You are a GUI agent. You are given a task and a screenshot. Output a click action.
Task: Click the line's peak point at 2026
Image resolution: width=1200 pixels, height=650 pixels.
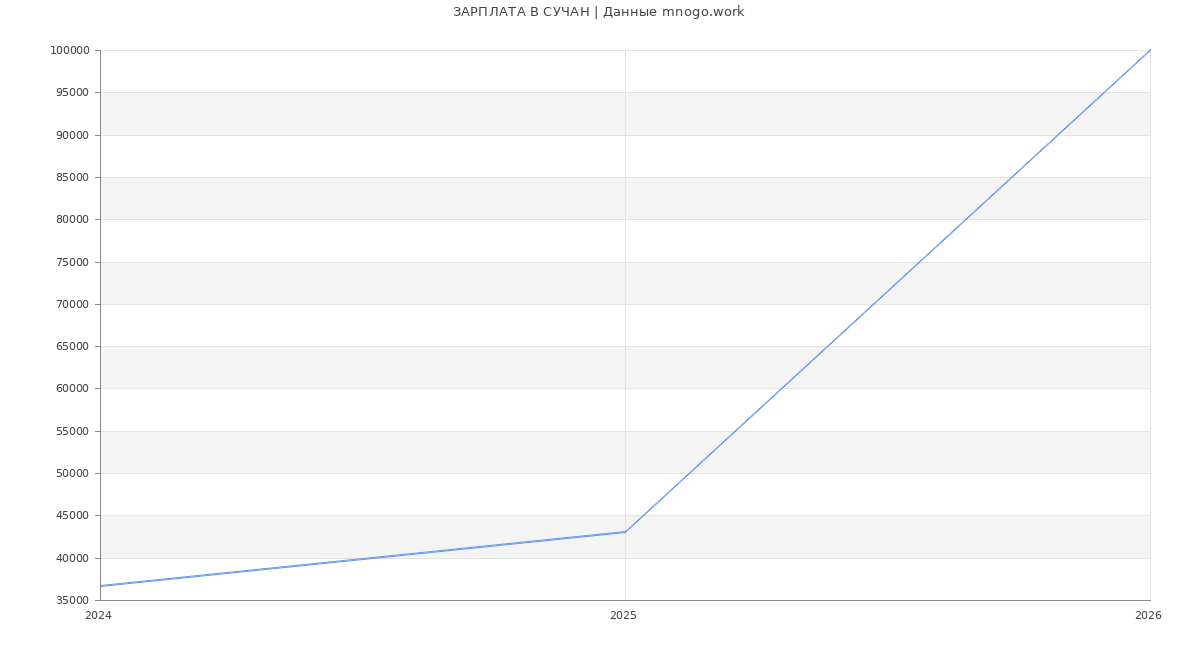pos(1150,50)
